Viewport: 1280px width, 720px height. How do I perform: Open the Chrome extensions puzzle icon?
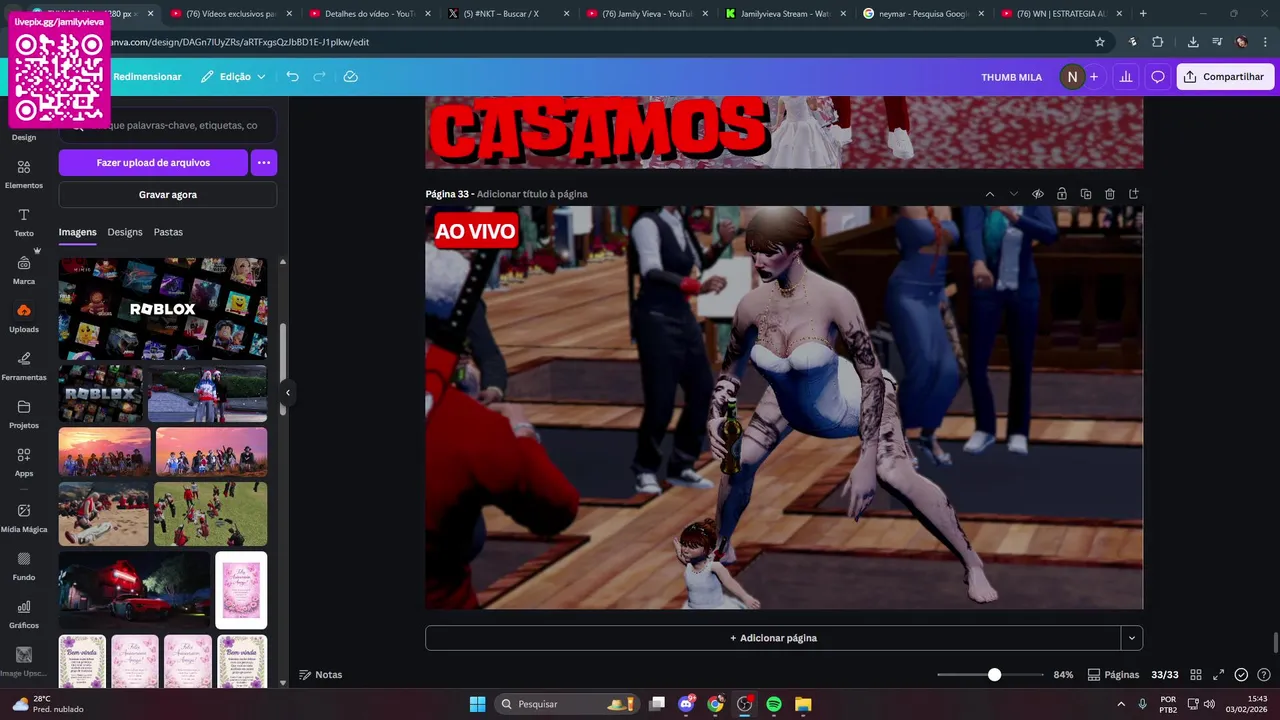1158,42
